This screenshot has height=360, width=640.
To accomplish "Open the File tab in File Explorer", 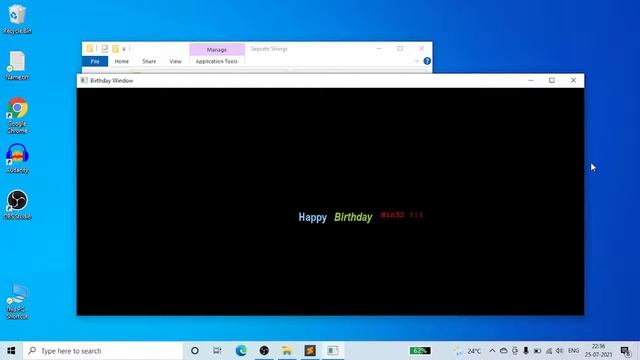I will [x=95, y=61].
